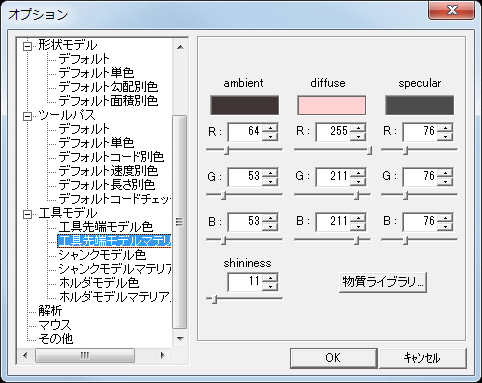Click the specular B input field
The width and height of the screenshot is (482, 383).
click(420, 222)
